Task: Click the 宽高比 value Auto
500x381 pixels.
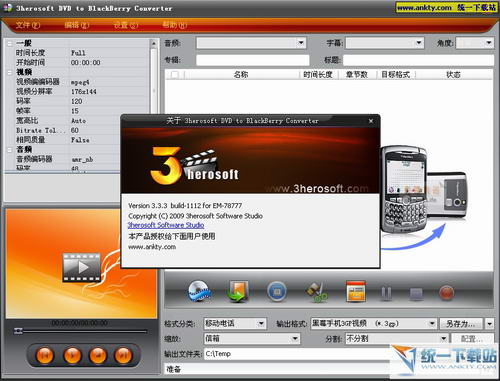Action: pyautogui.click(x=78, y=121)
